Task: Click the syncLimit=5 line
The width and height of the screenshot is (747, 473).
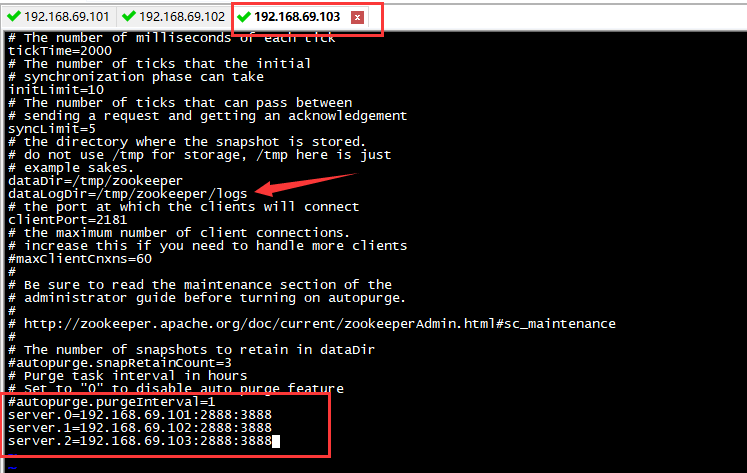Action: (52, 129)
